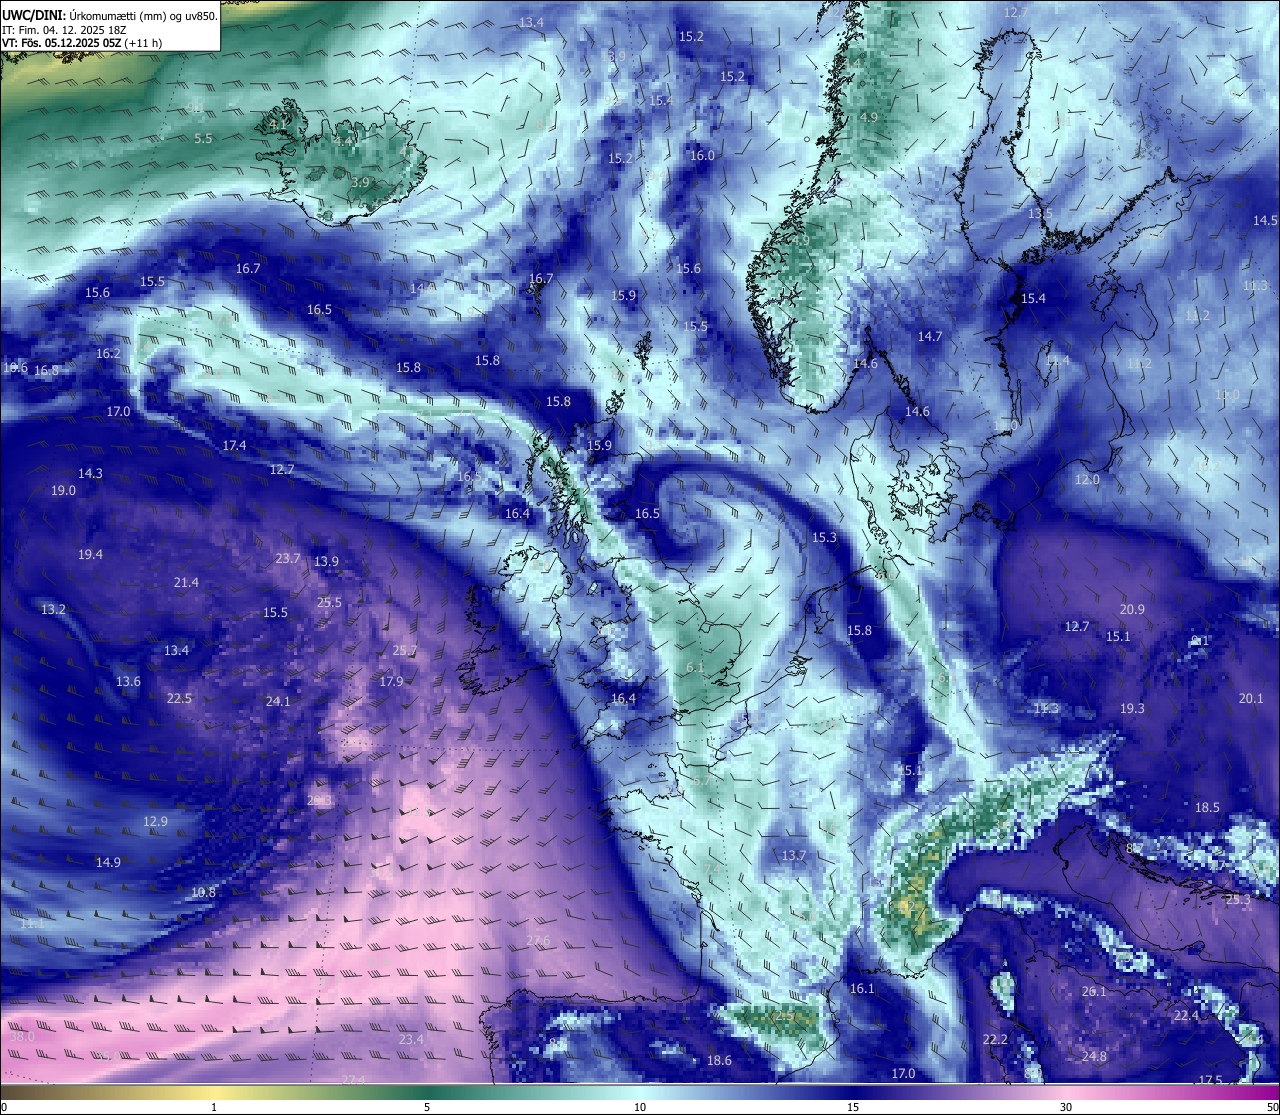Click the value 17.4 in the Atlantic
Image resolution: width=1280 pixels, height=1115 pixels.
coord(234,446)
